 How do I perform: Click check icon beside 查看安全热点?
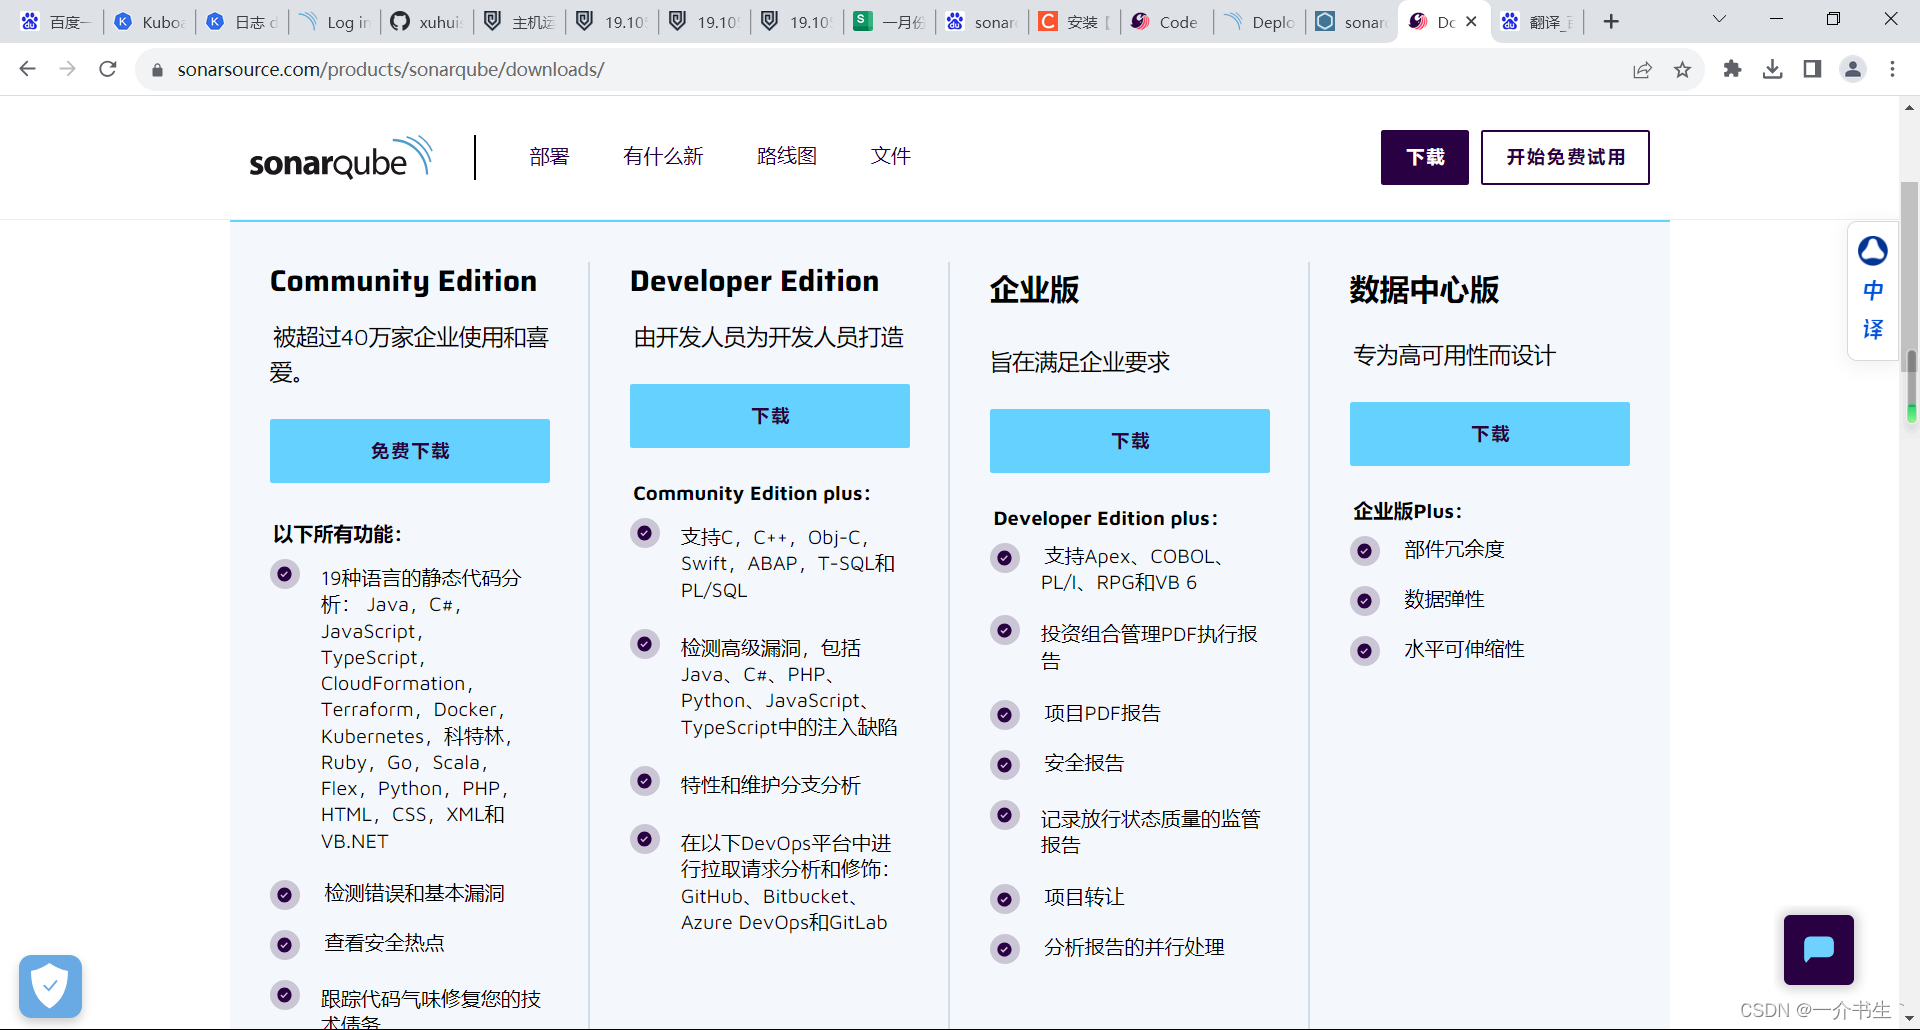coord(285,944)
